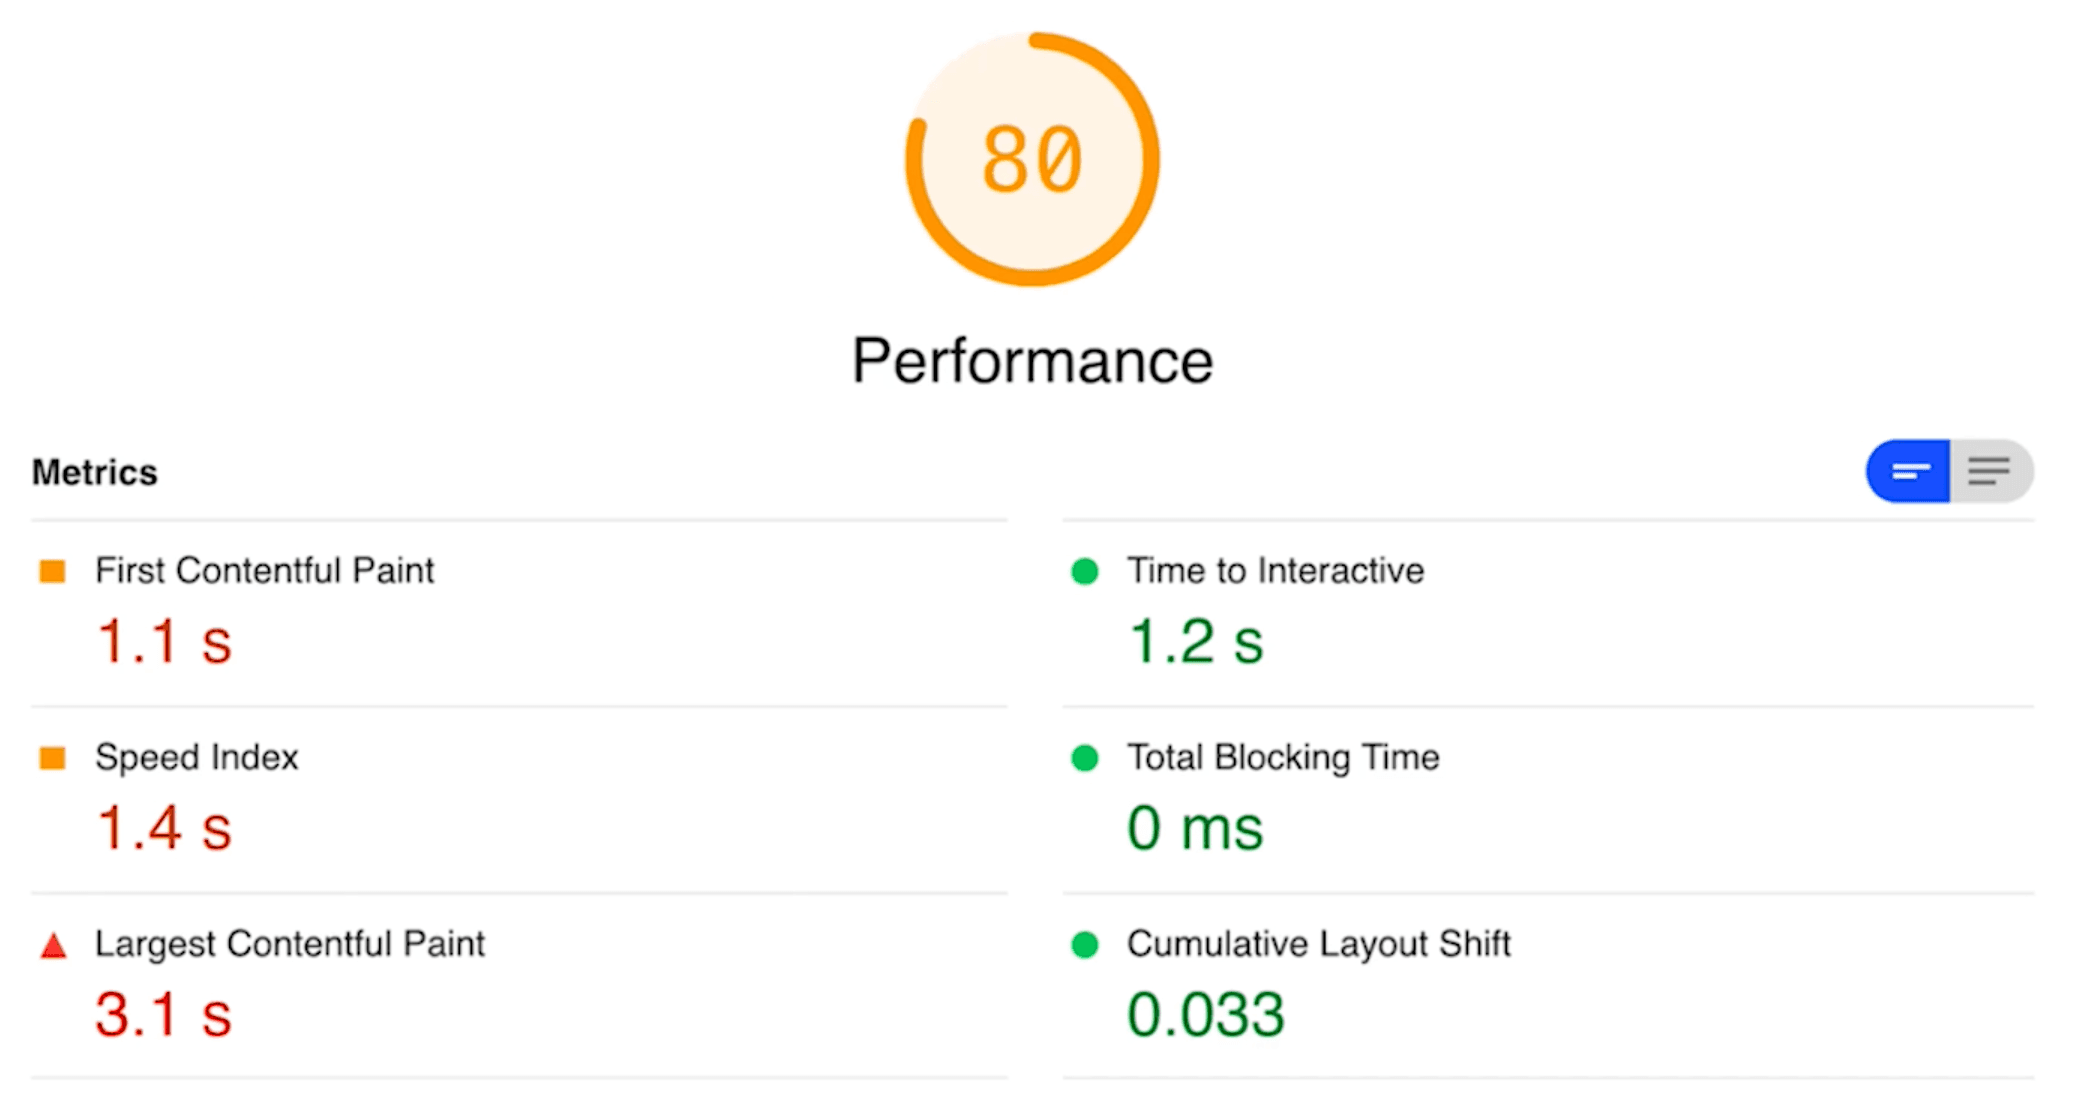Click the orange square beside First Contentful Paint
Image resolution: width=2094 pixels, height=1094 pixels.
pyautogui.click(x=52, y=571)
